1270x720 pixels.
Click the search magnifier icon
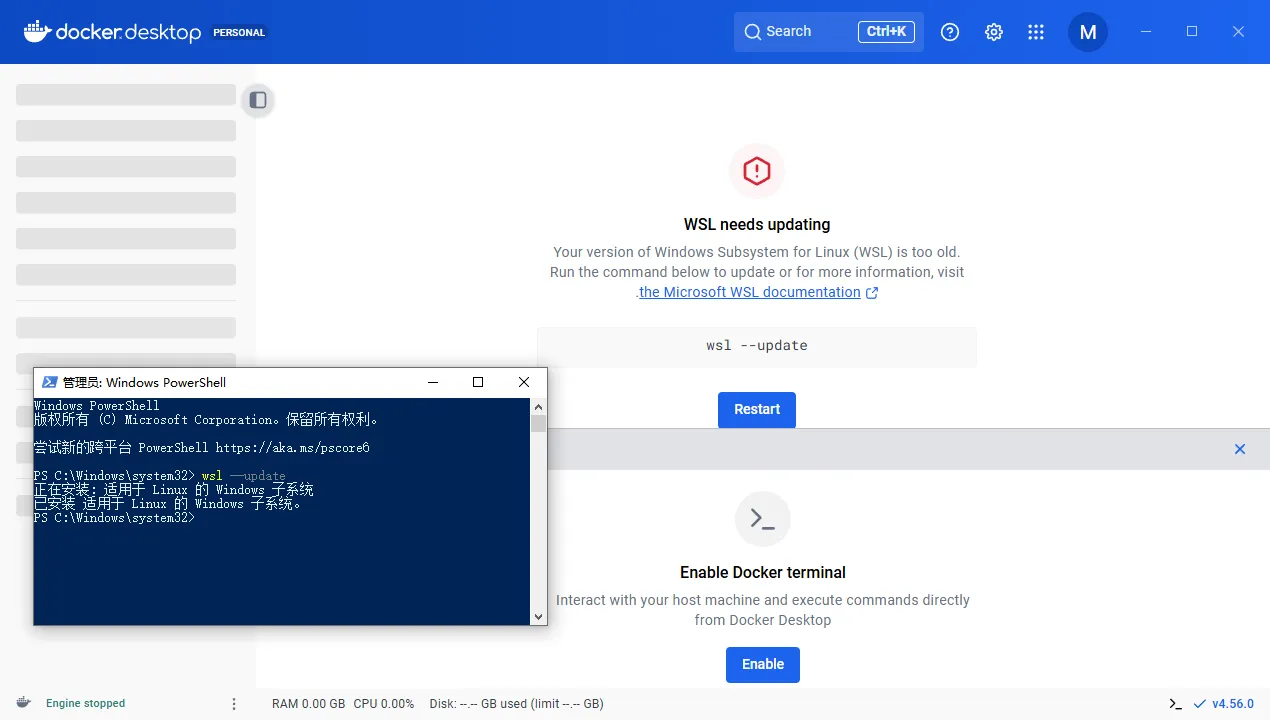[752, 31]
